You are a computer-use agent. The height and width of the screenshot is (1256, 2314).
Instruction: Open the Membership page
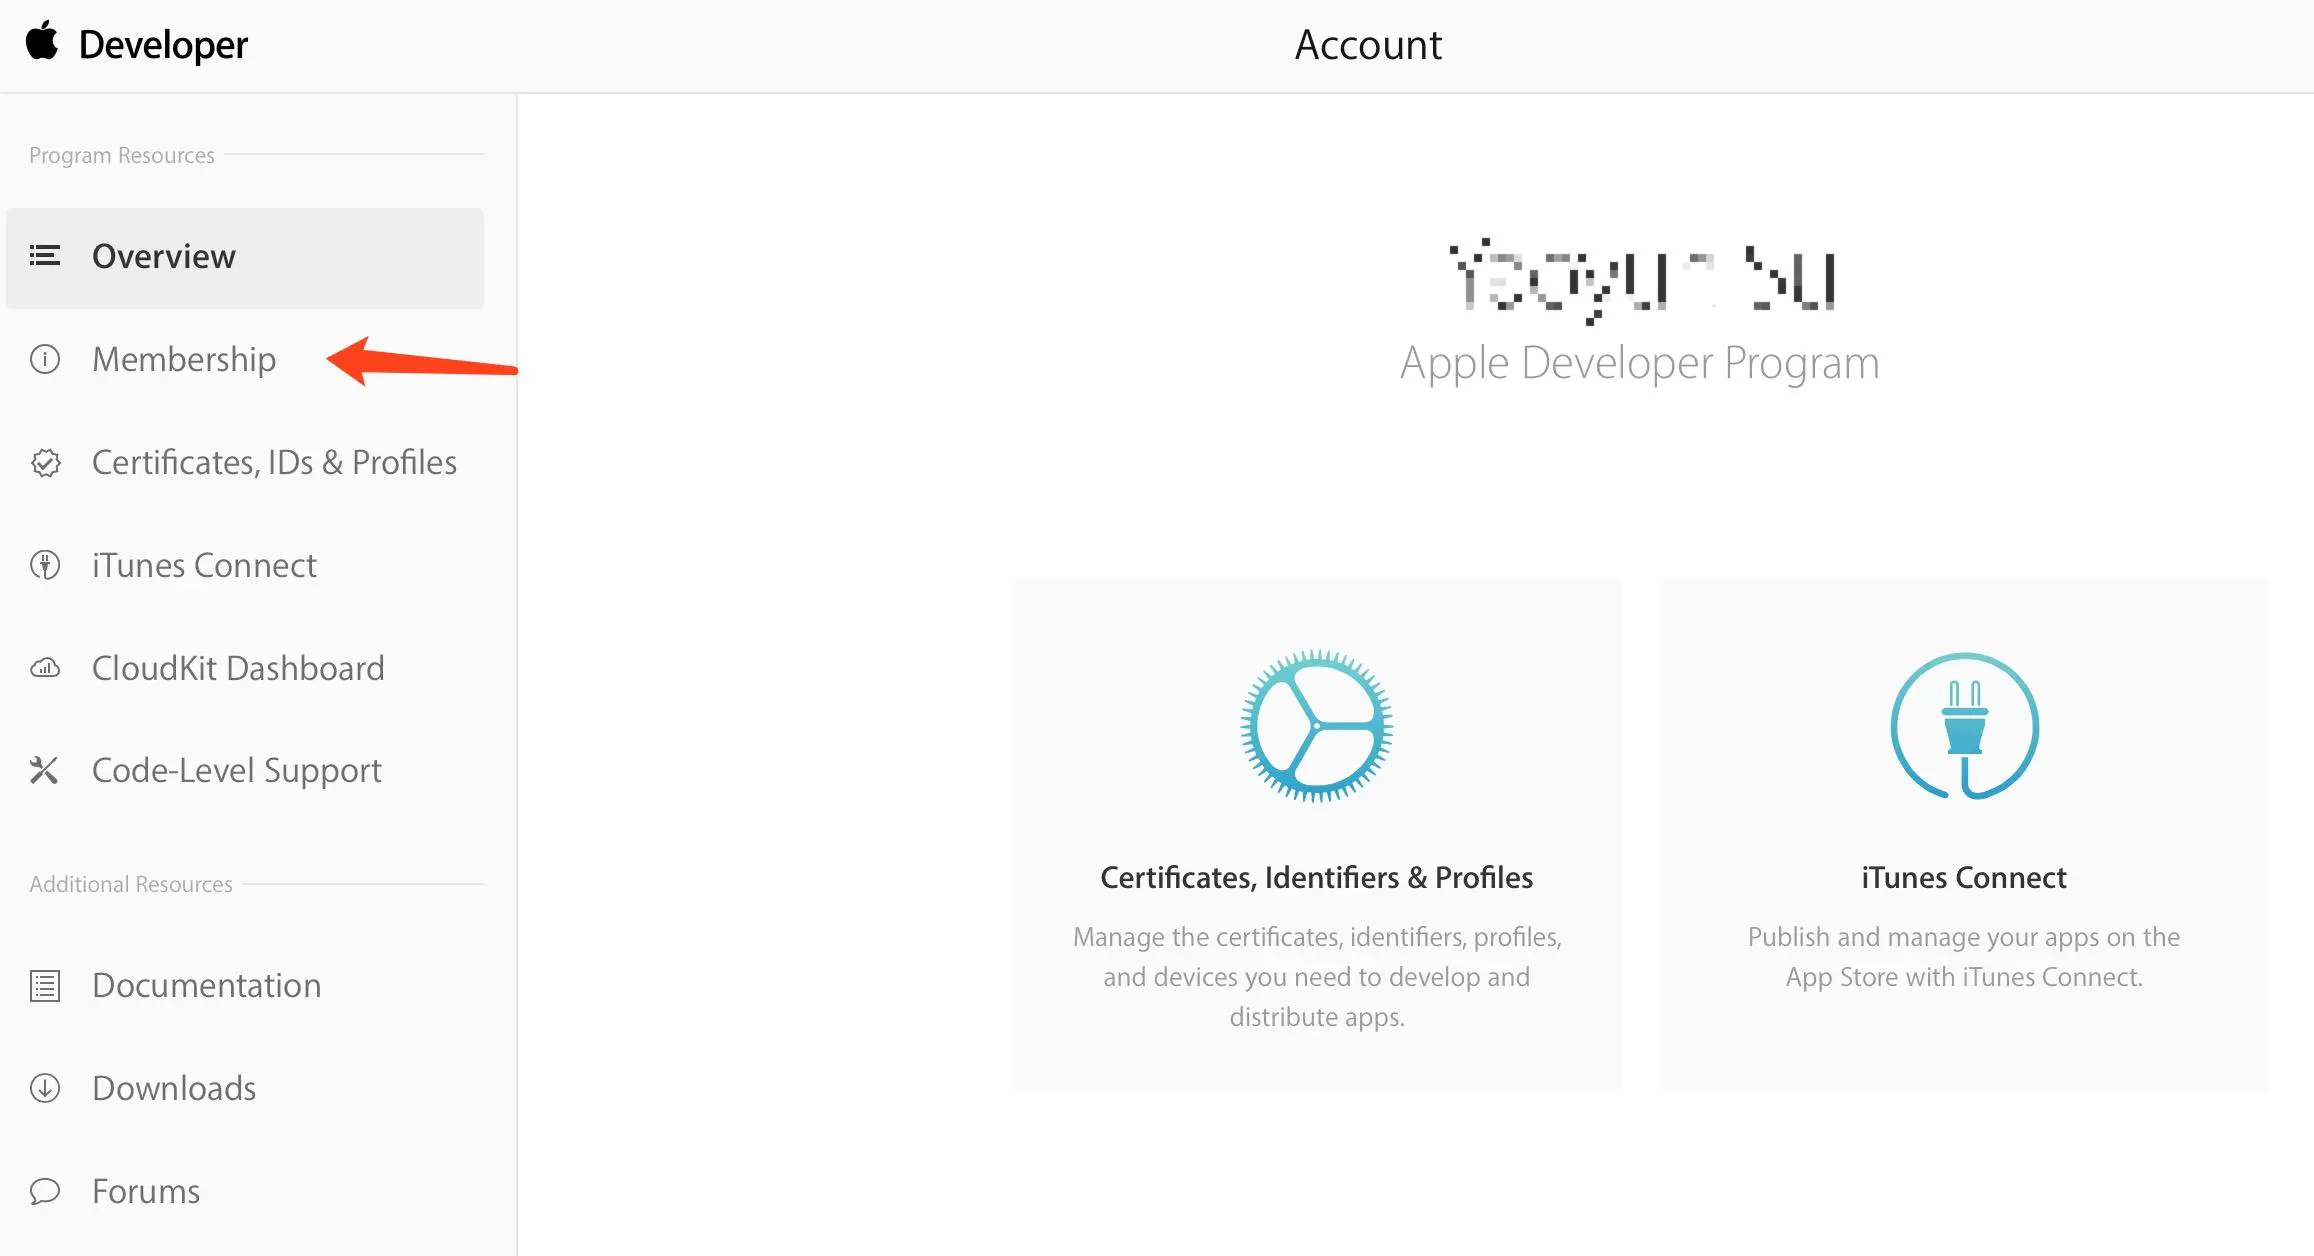tap(184, 359)
